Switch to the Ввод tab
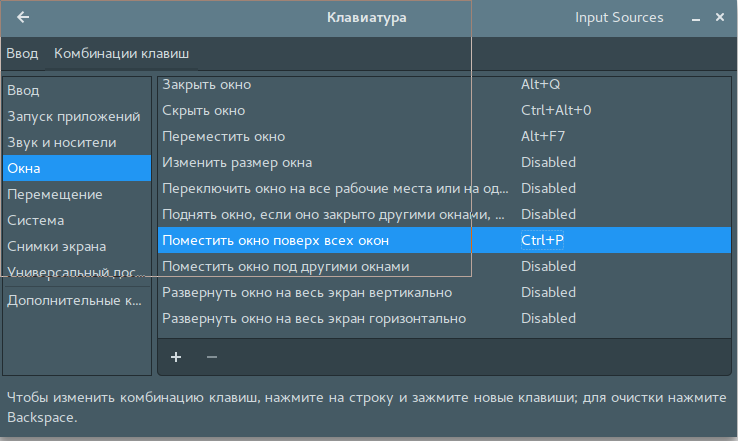The image size is (738, 441). (22, 54)
